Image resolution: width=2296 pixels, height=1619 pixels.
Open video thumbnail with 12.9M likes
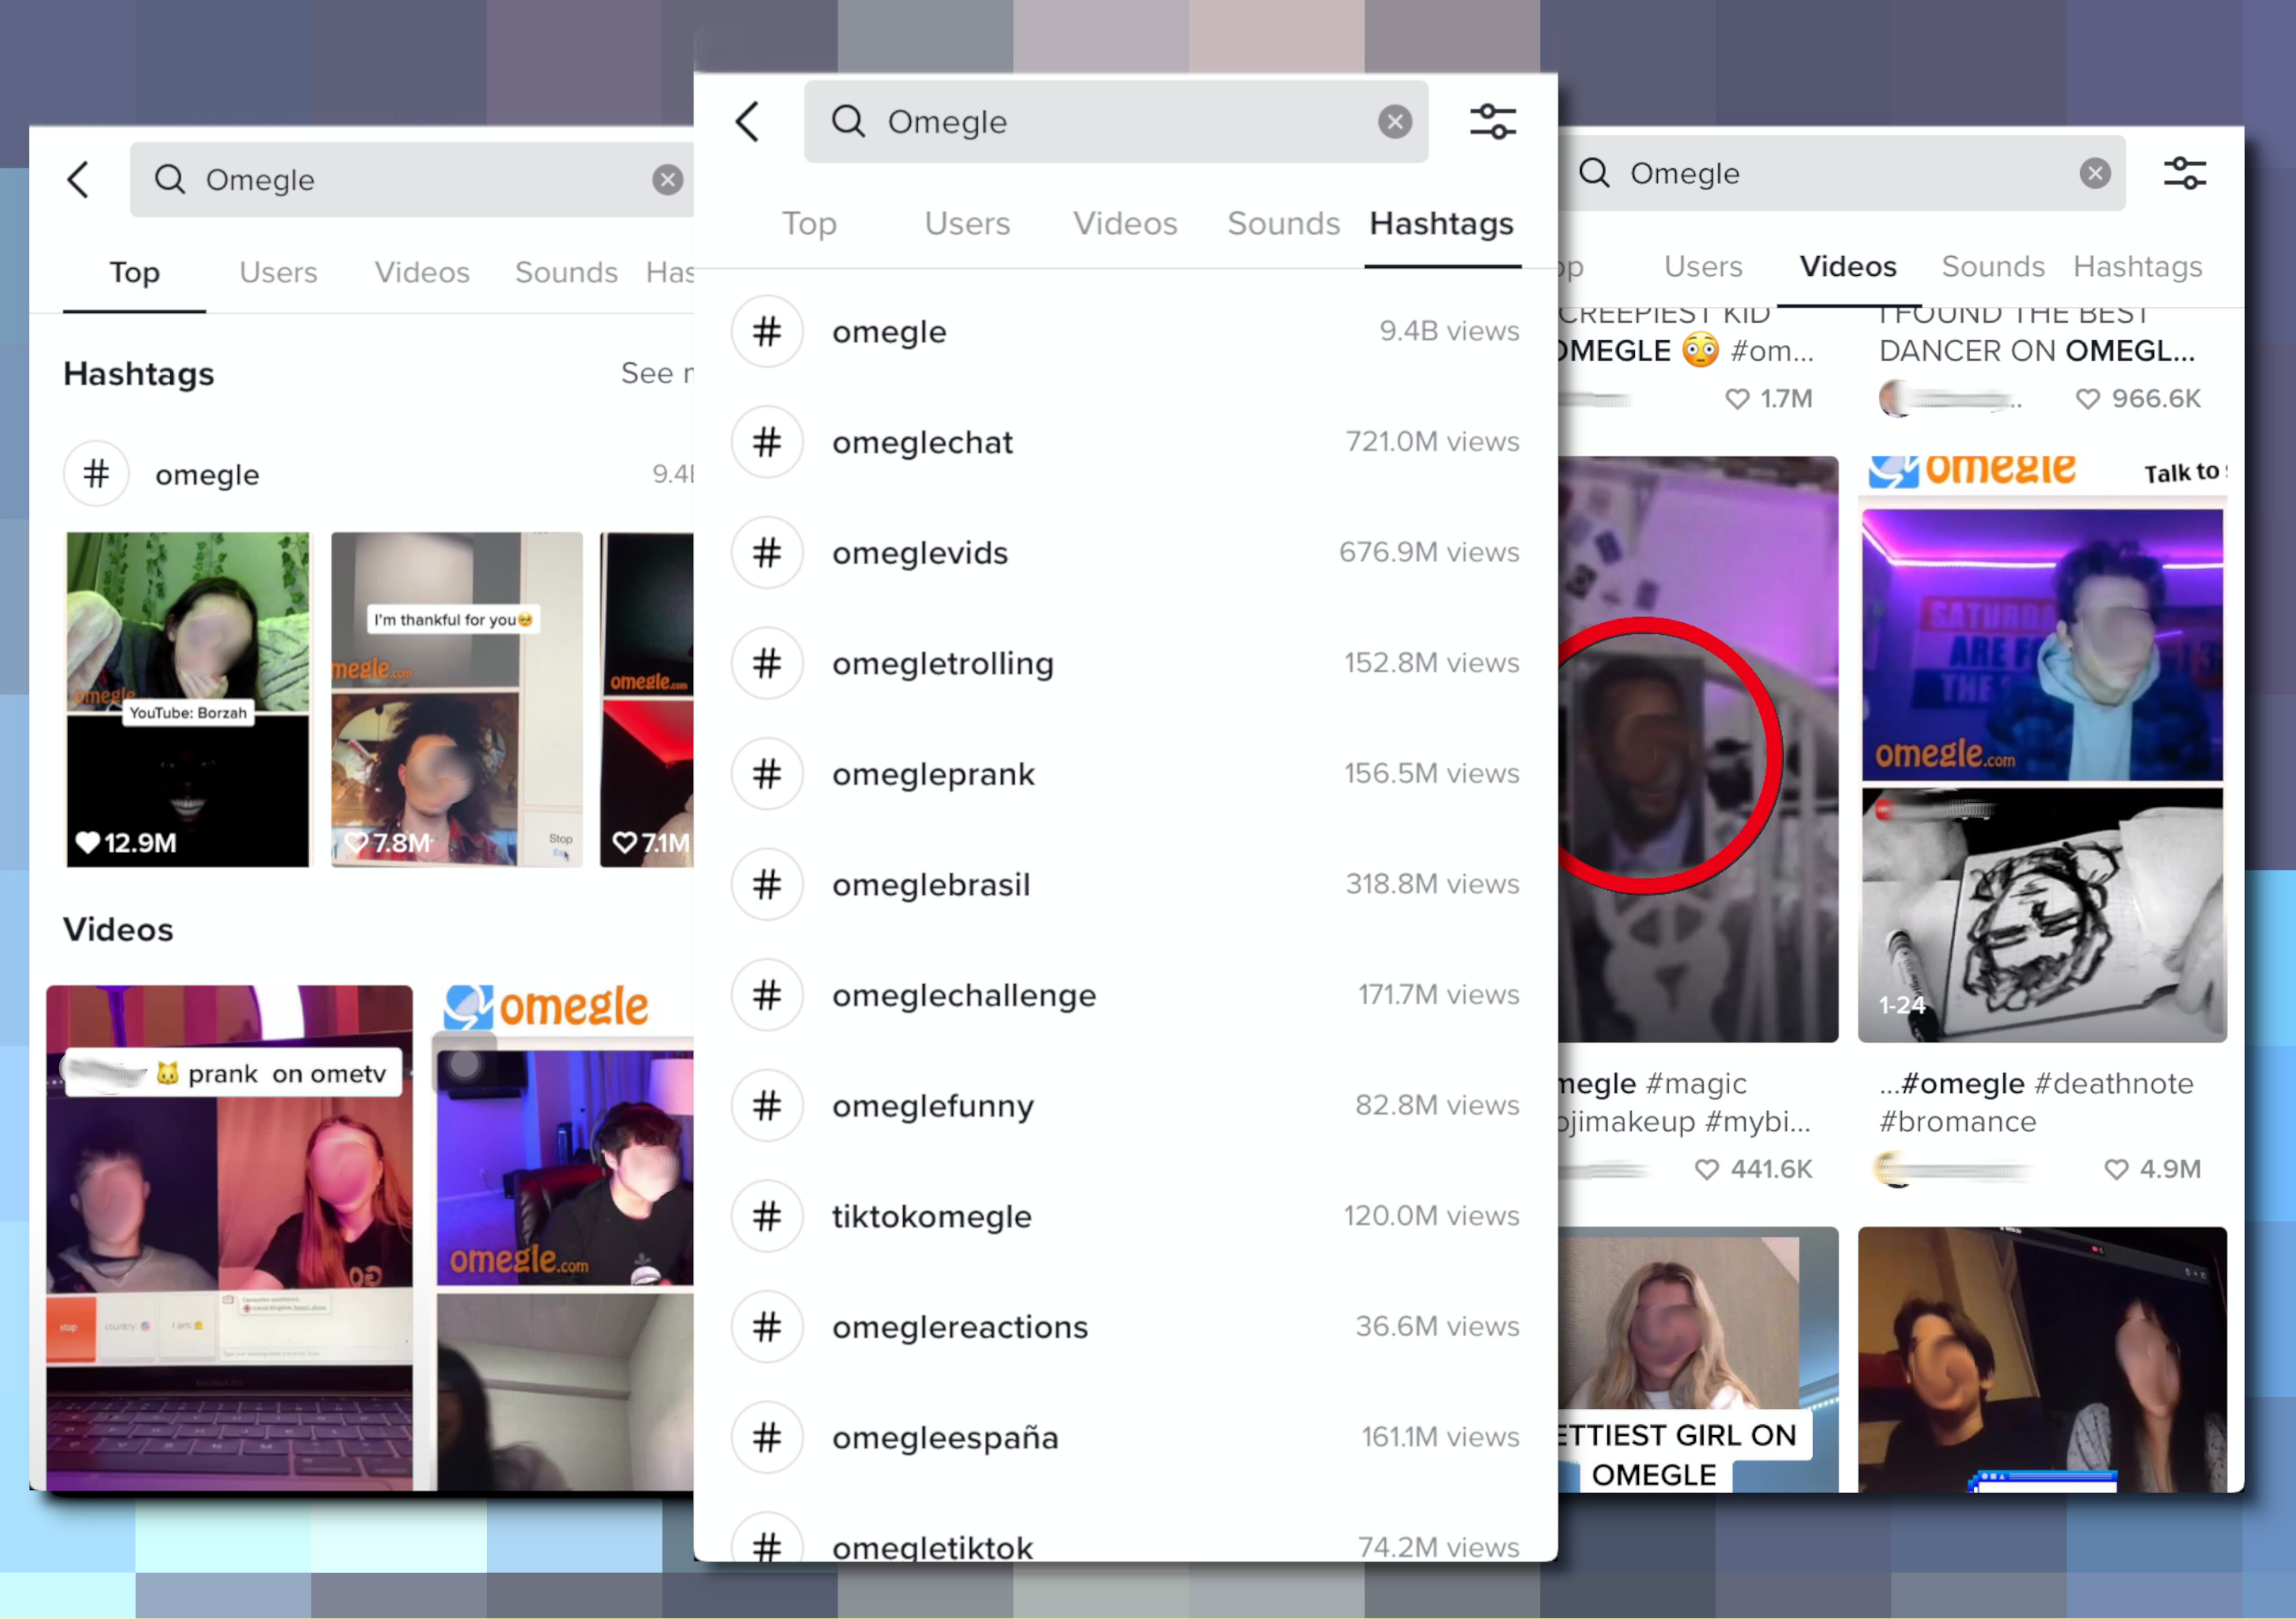coord(188,699)
